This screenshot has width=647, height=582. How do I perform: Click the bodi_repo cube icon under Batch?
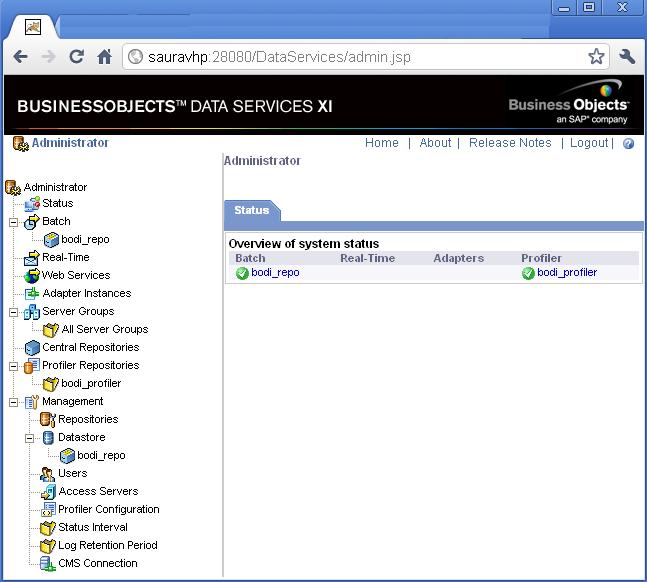pos(51,240)
